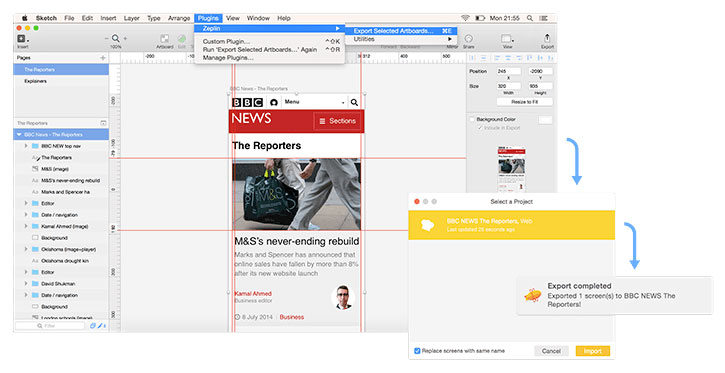Click the artboard preview thumbnail in inspector
725x373 pixels.
coord(511,169)
